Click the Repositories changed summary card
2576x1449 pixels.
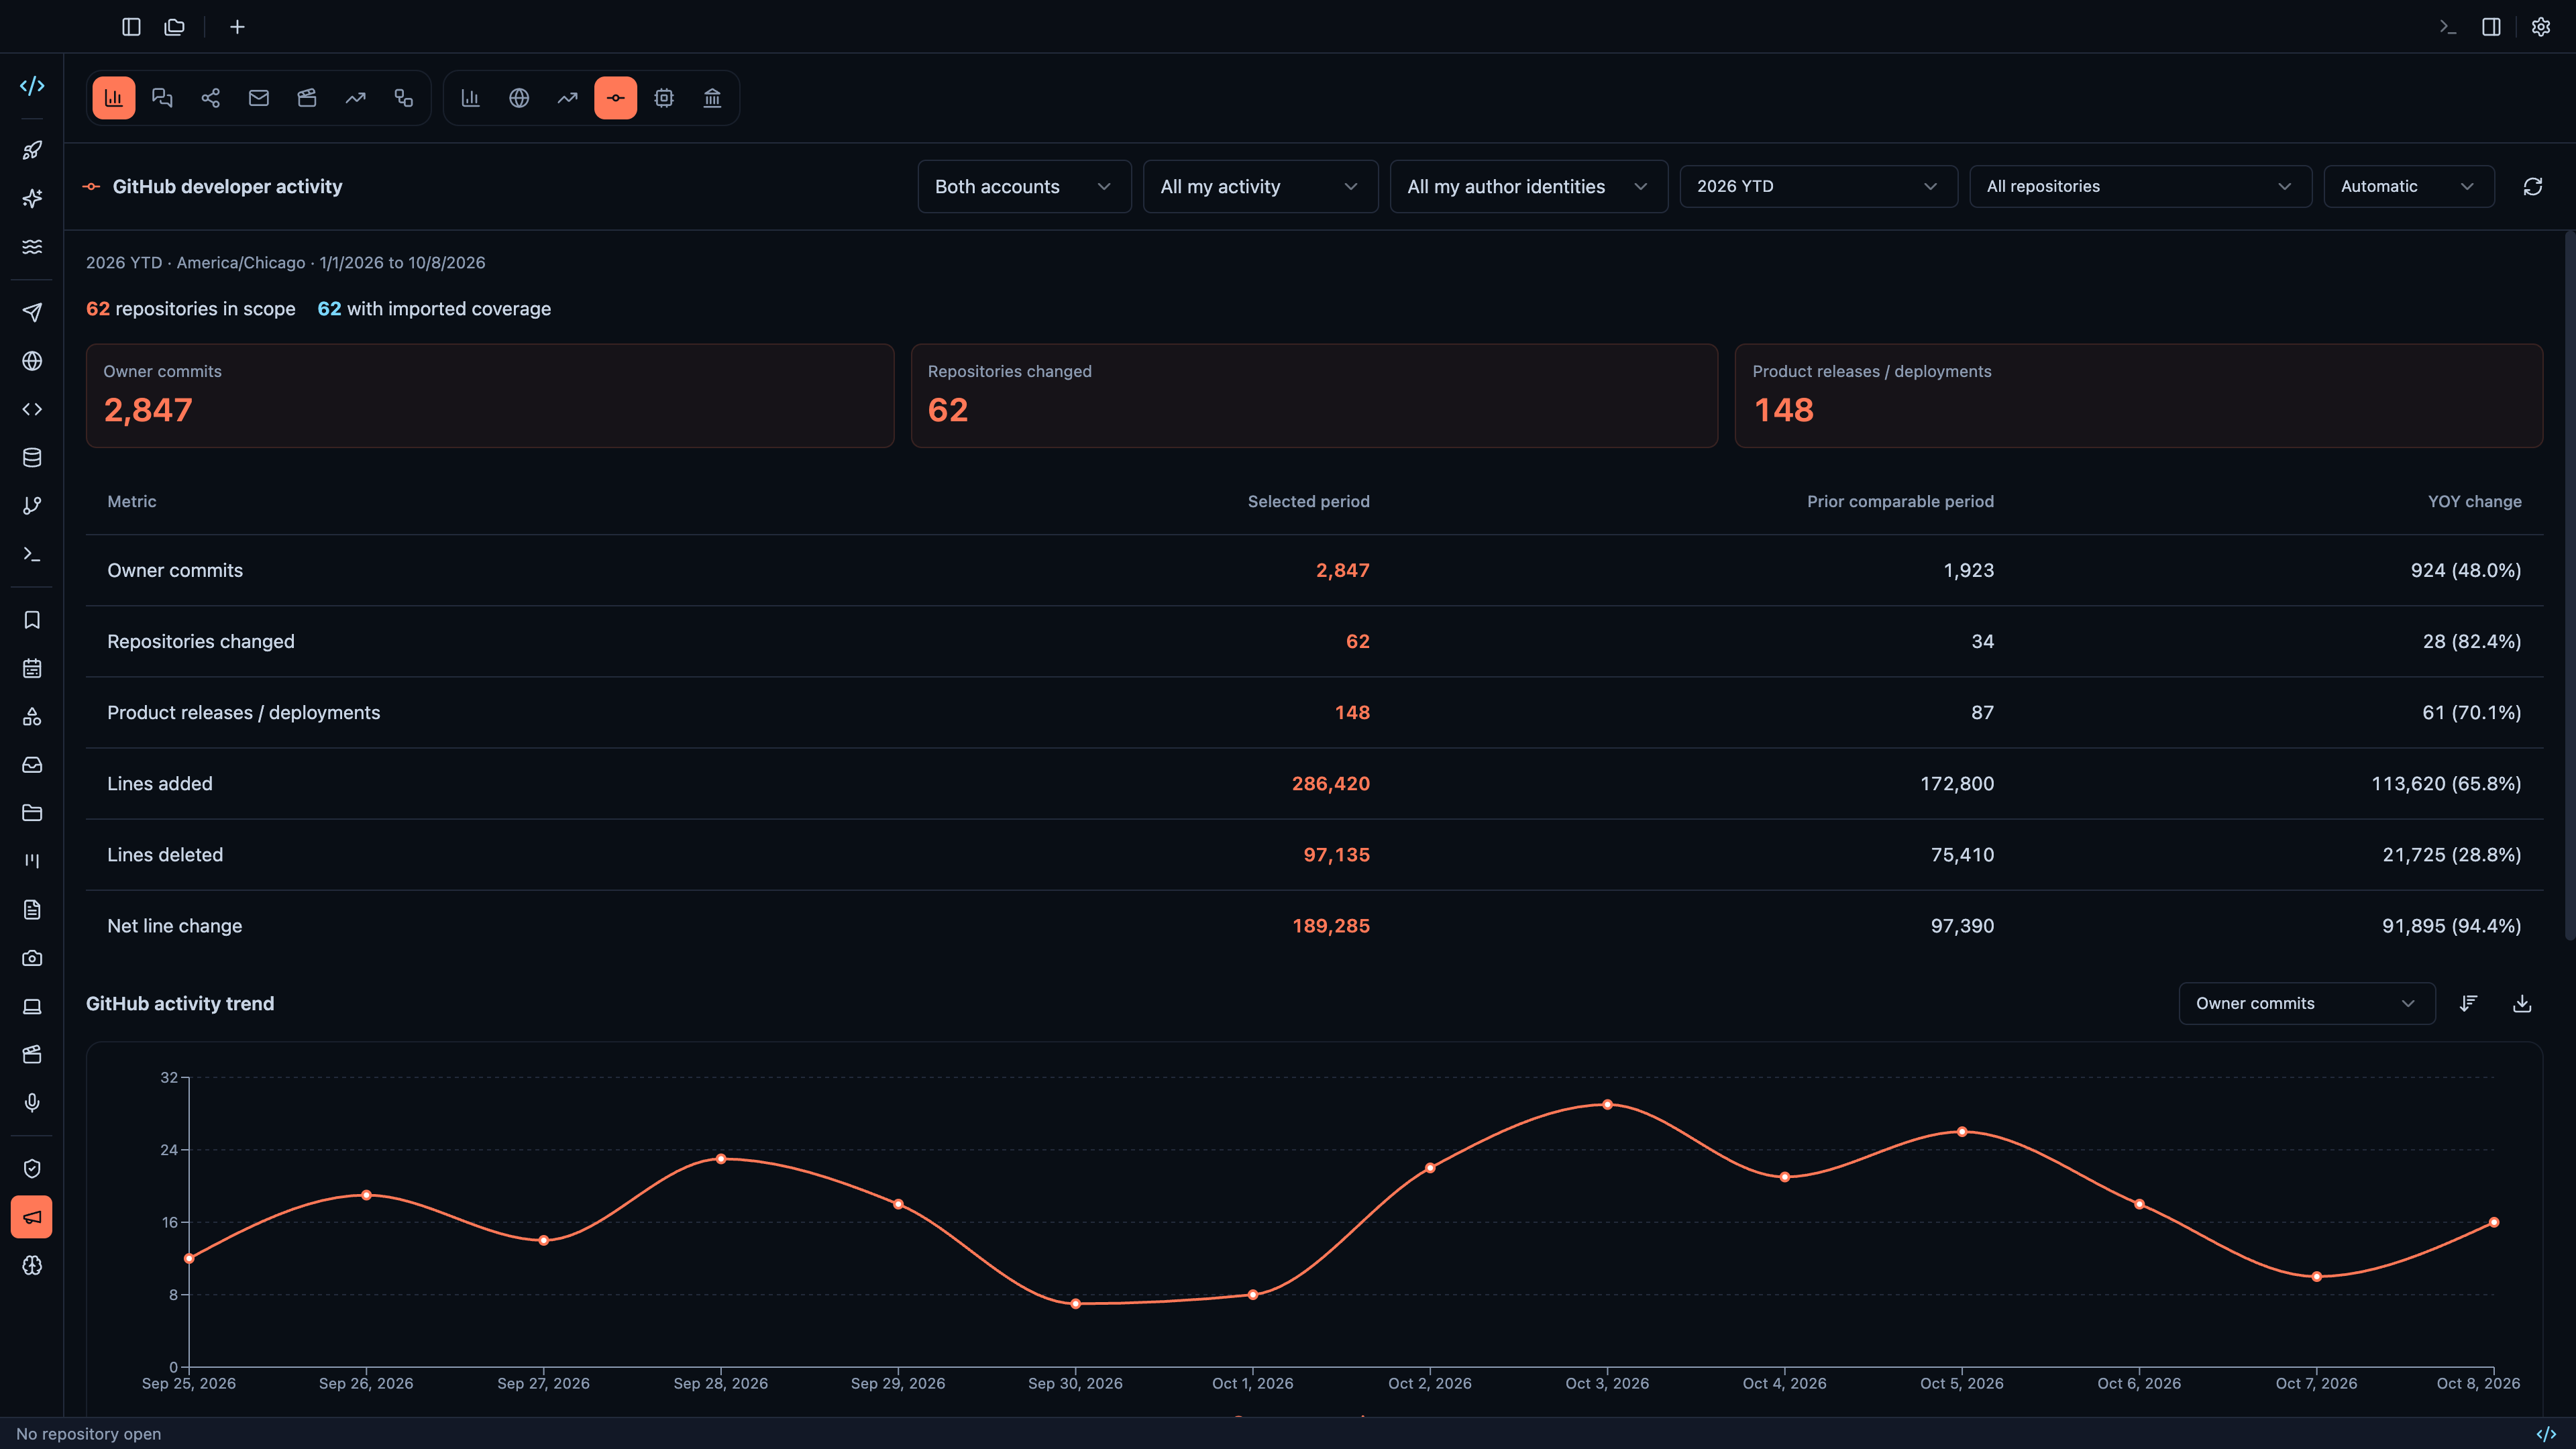click(1314, 396)
